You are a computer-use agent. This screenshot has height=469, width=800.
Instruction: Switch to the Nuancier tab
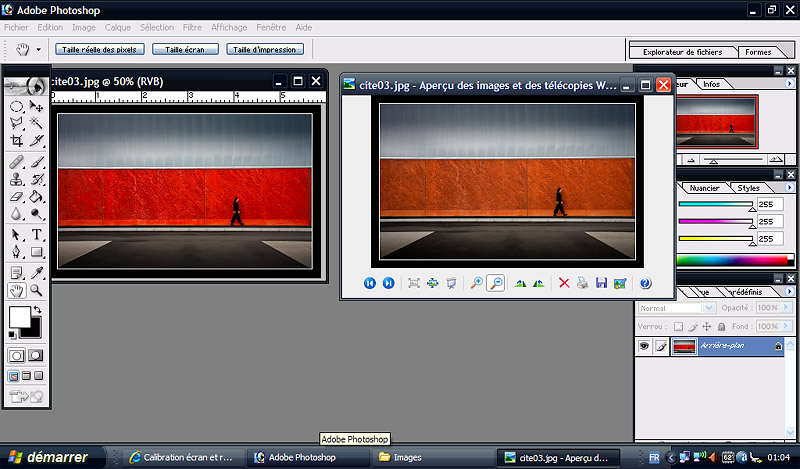coord(705,188)
